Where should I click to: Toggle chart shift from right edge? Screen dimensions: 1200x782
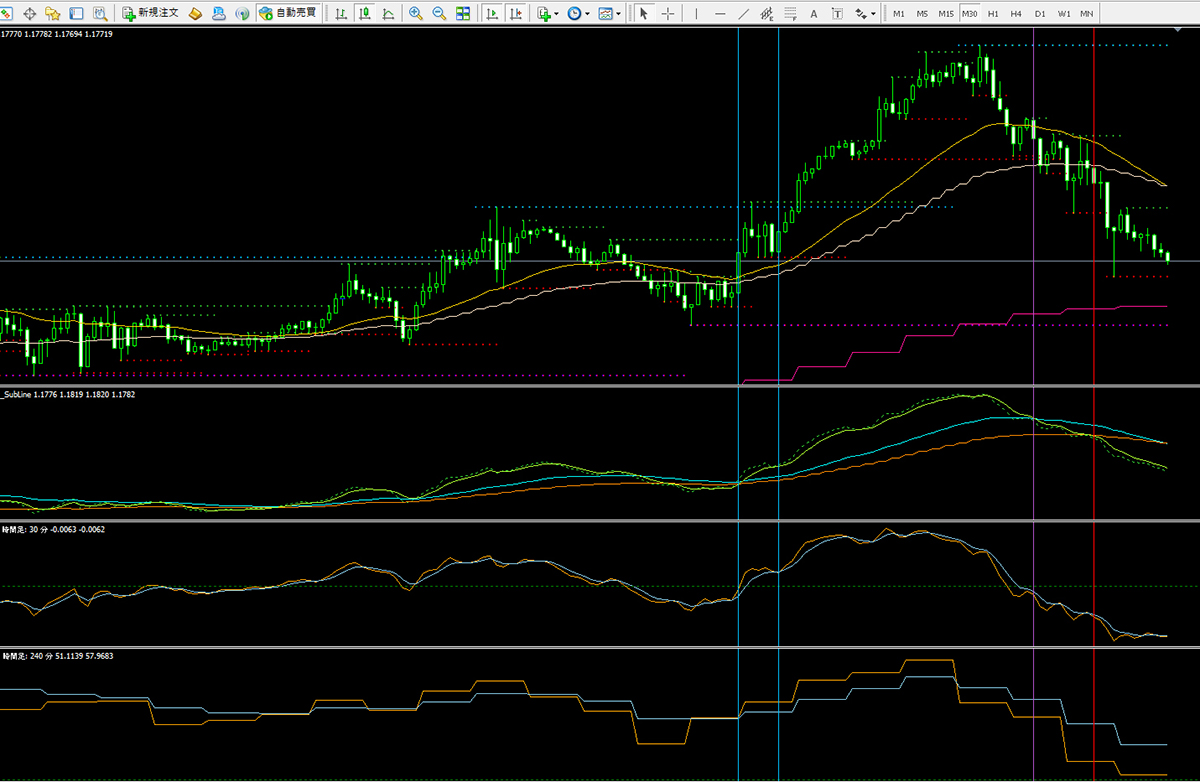[514, 14]
